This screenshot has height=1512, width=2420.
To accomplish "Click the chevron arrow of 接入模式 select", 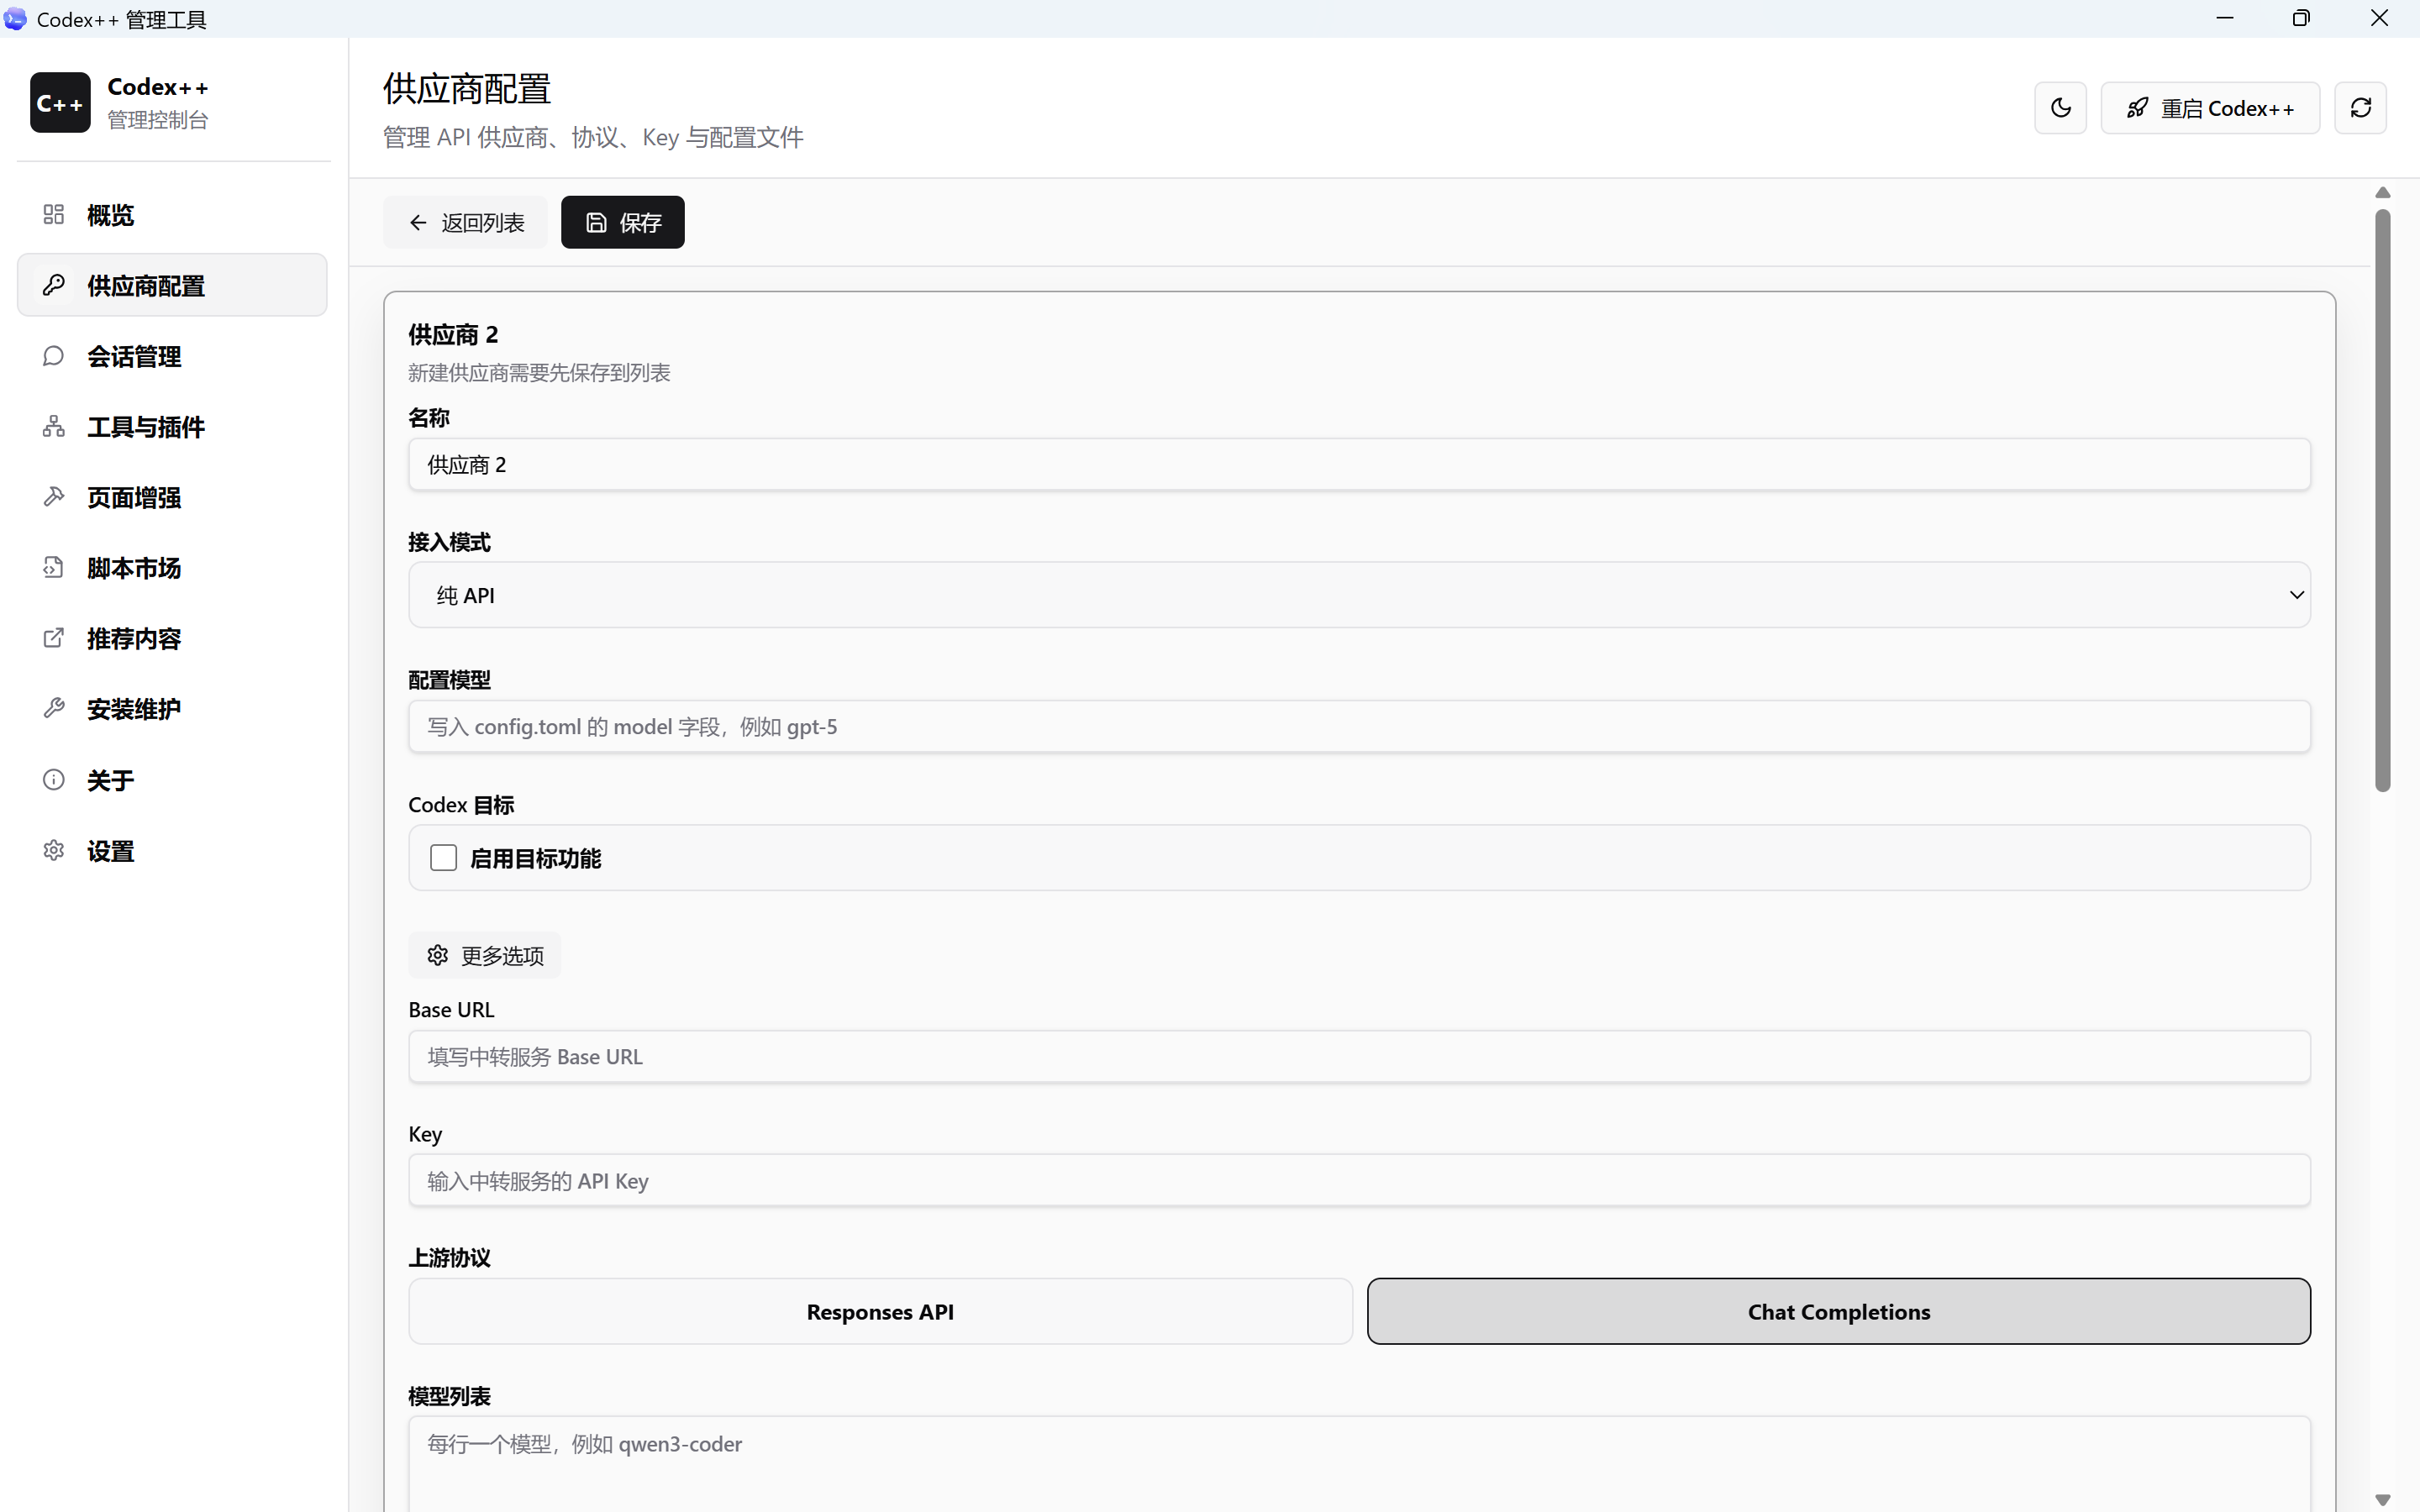I will [2296, 595].
